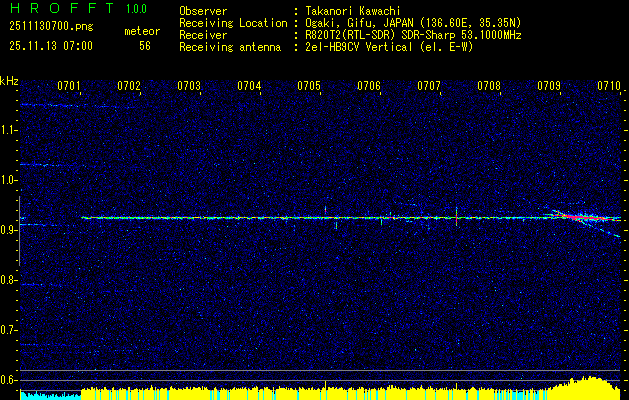Click the meteor count value 56
Image resolution: width=629 pixels, height=400 pixels.
(145, 46)
